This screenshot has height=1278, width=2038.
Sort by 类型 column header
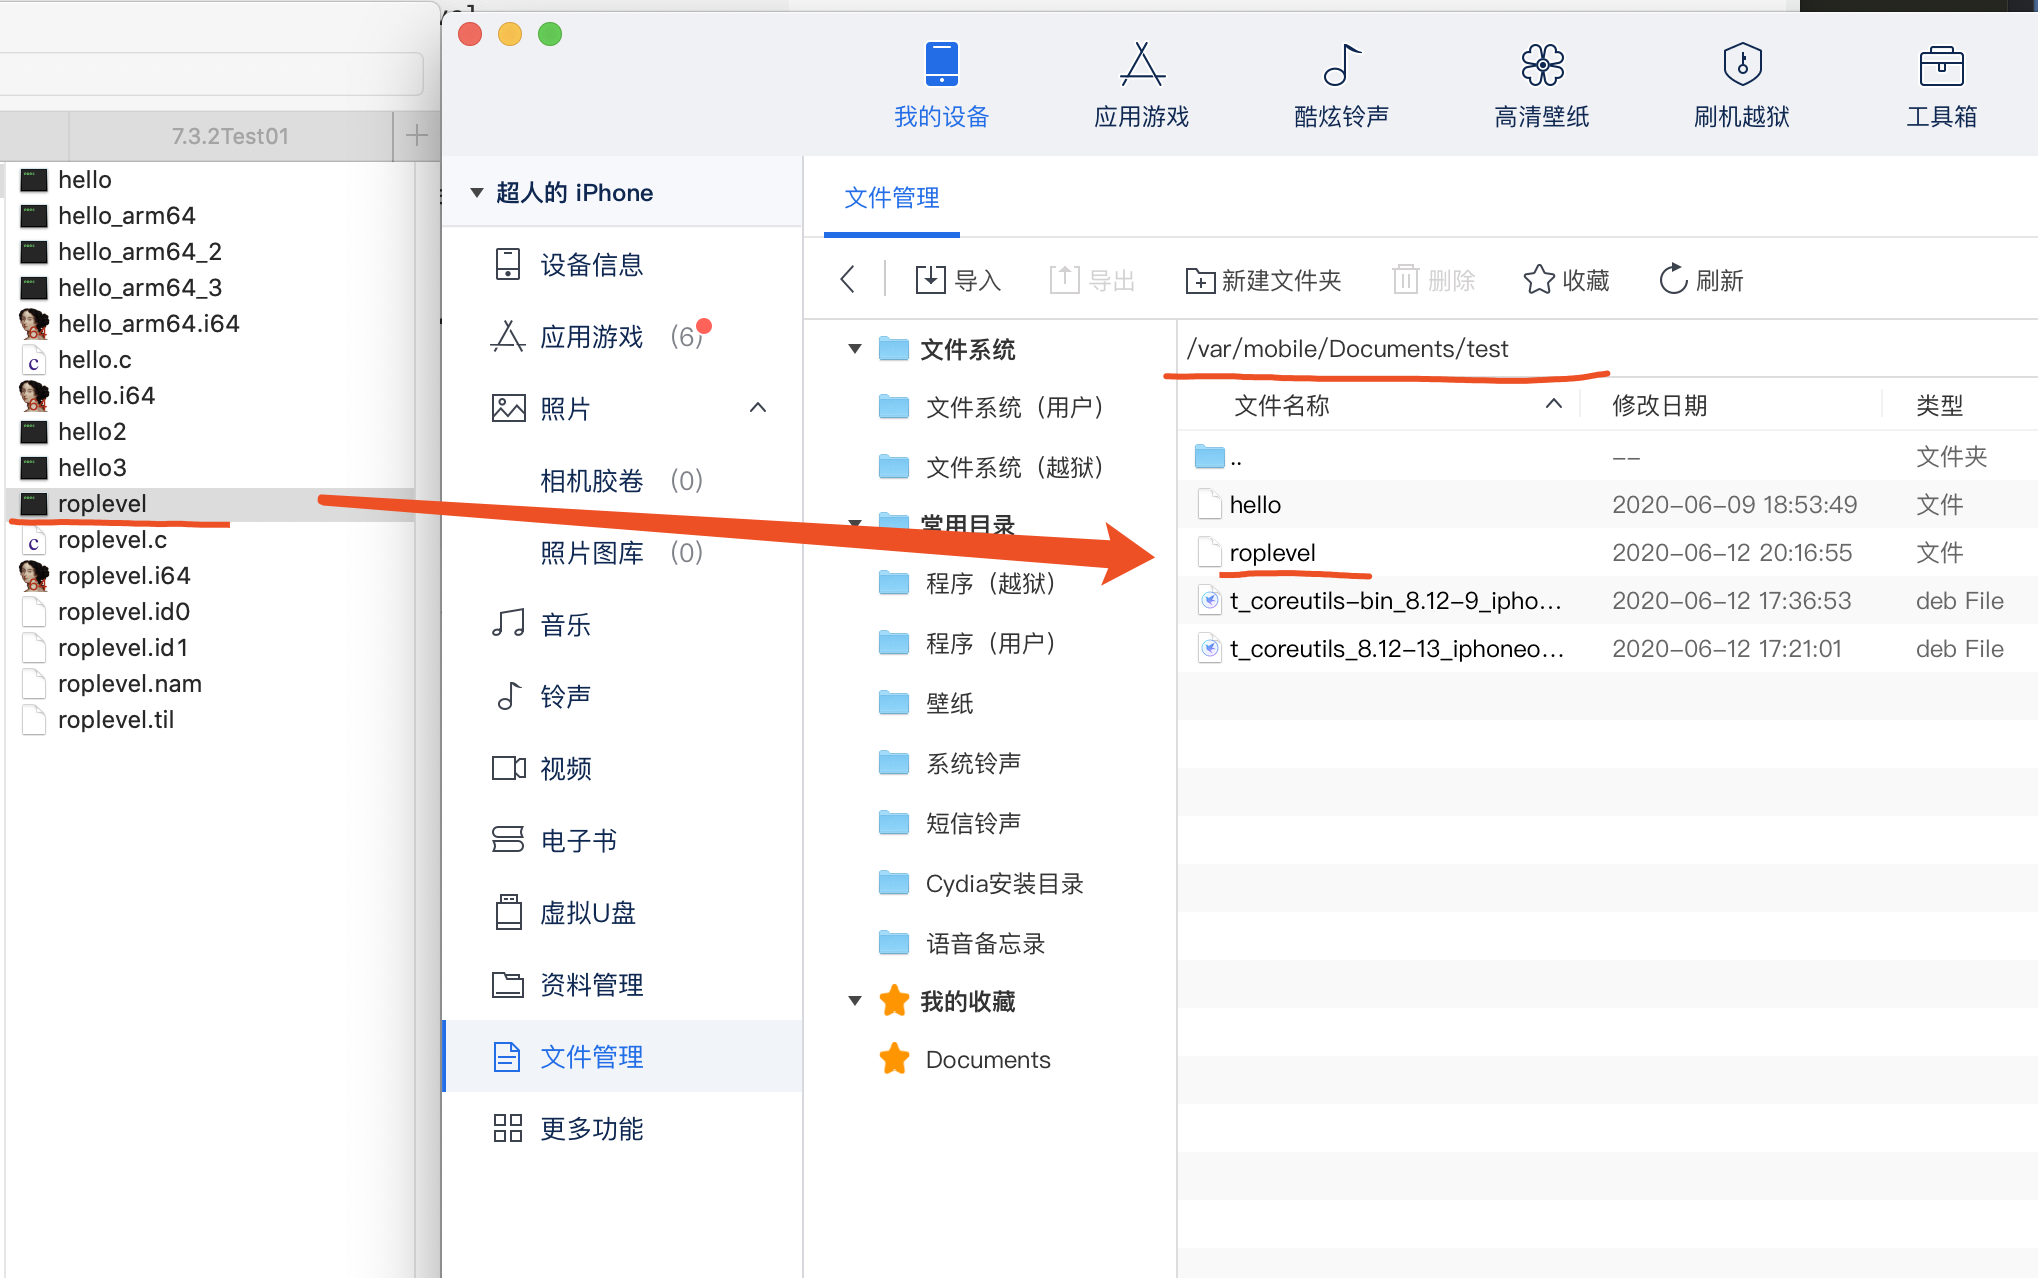coord(1940,405)
